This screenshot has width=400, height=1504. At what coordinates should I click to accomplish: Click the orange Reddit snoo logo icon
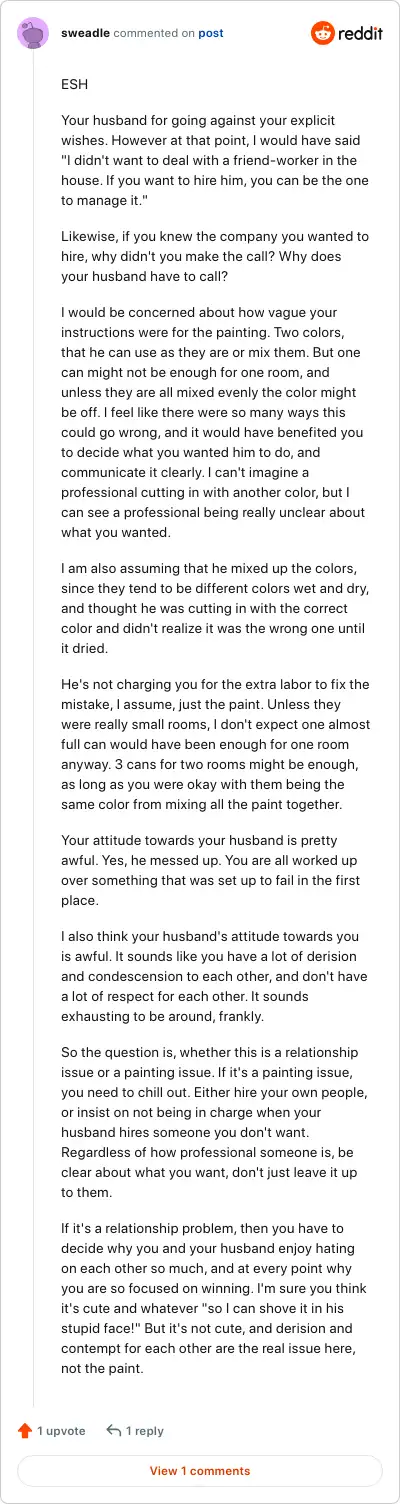tap(324, 33)
